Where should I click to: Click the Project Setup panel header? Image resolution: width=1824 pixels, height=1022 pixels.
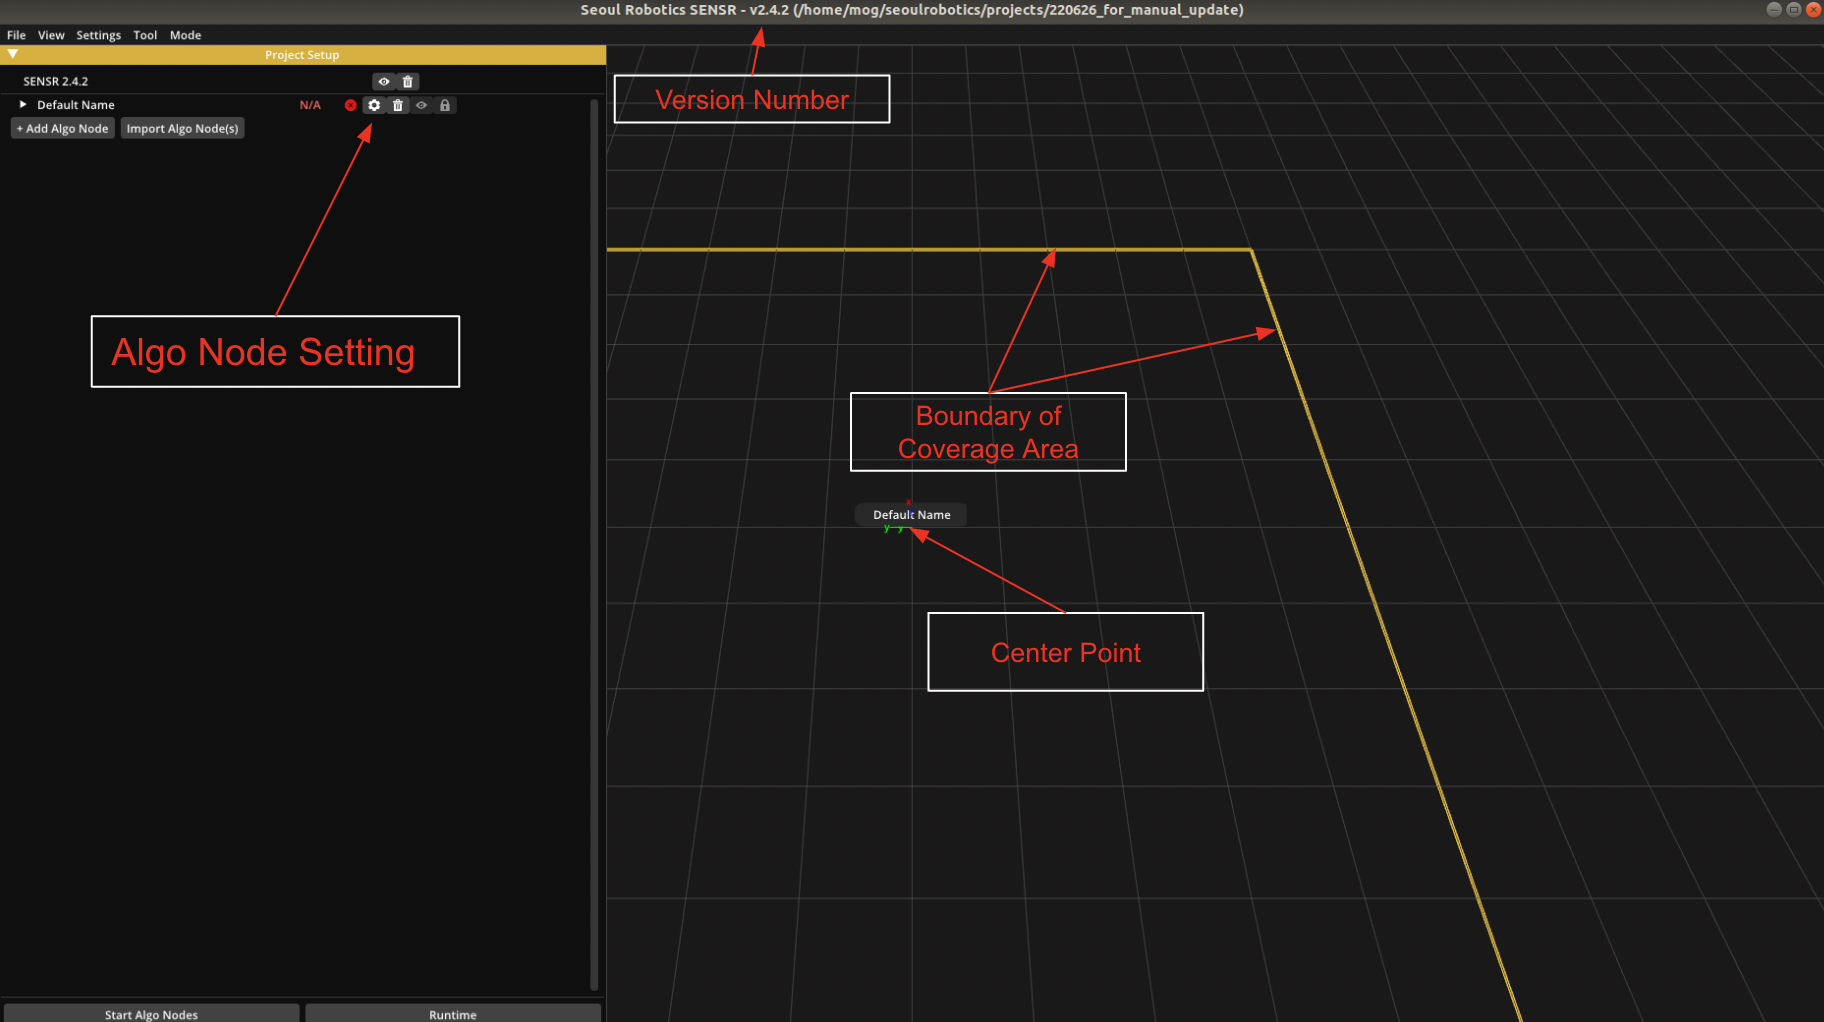tap(303, 55)
